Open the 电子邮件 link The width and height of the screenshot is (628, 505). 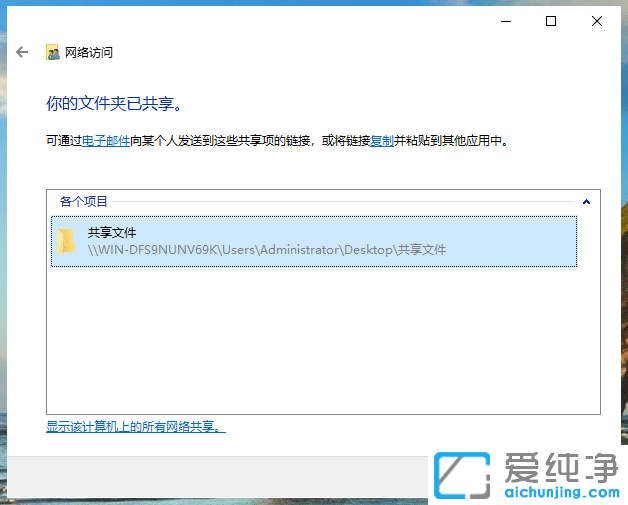[x=106, y=141]
